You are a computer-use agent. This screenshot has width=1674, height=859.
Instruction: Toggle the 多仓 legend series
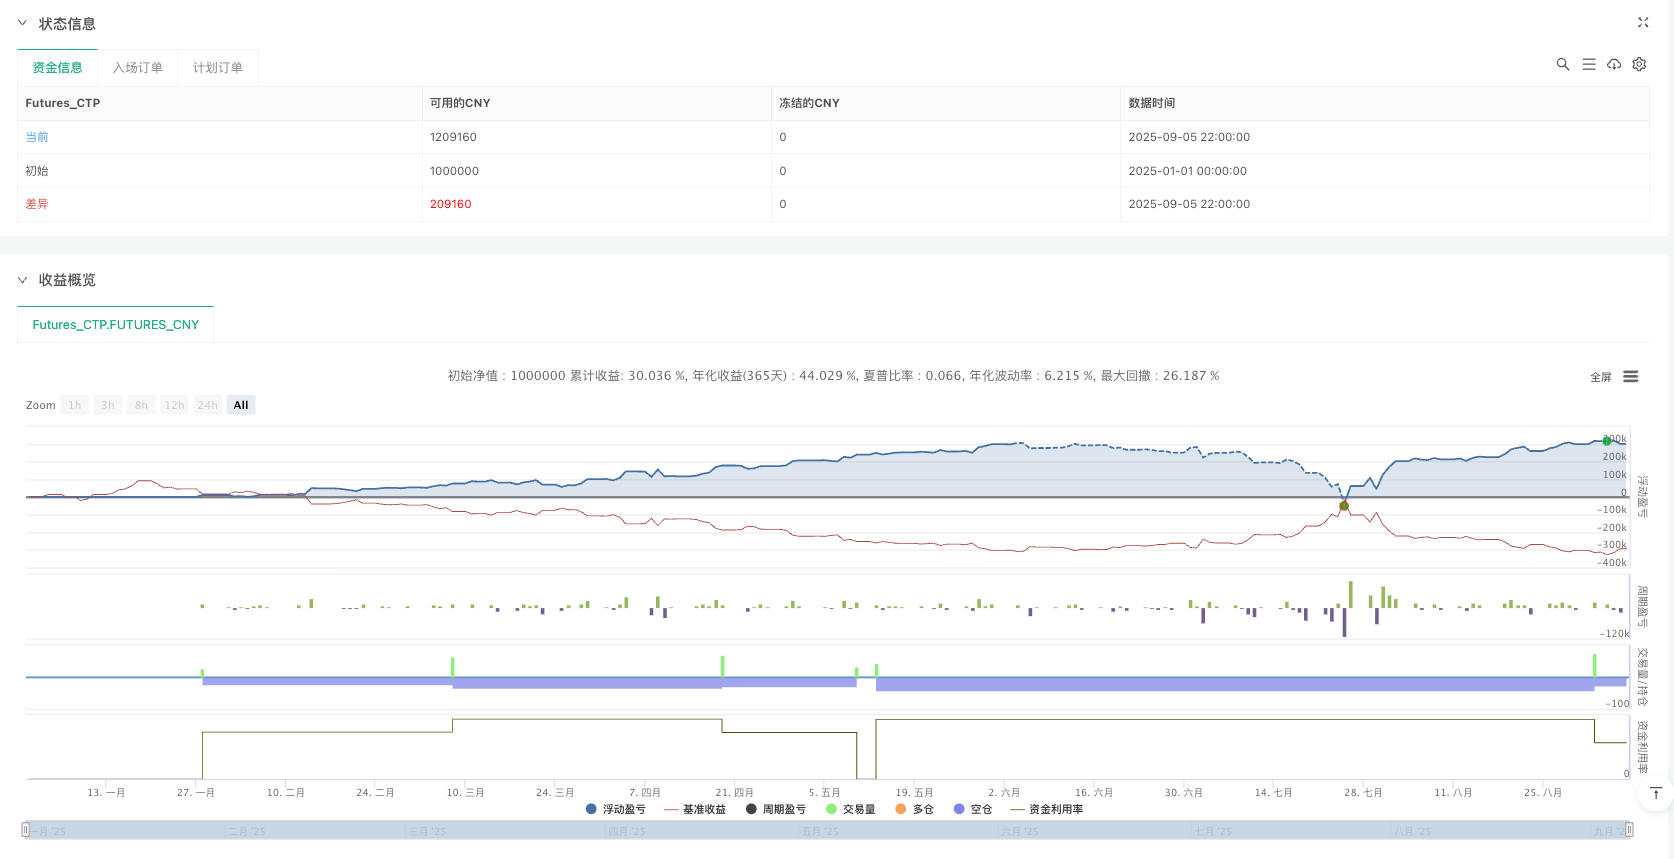point(914,809)
